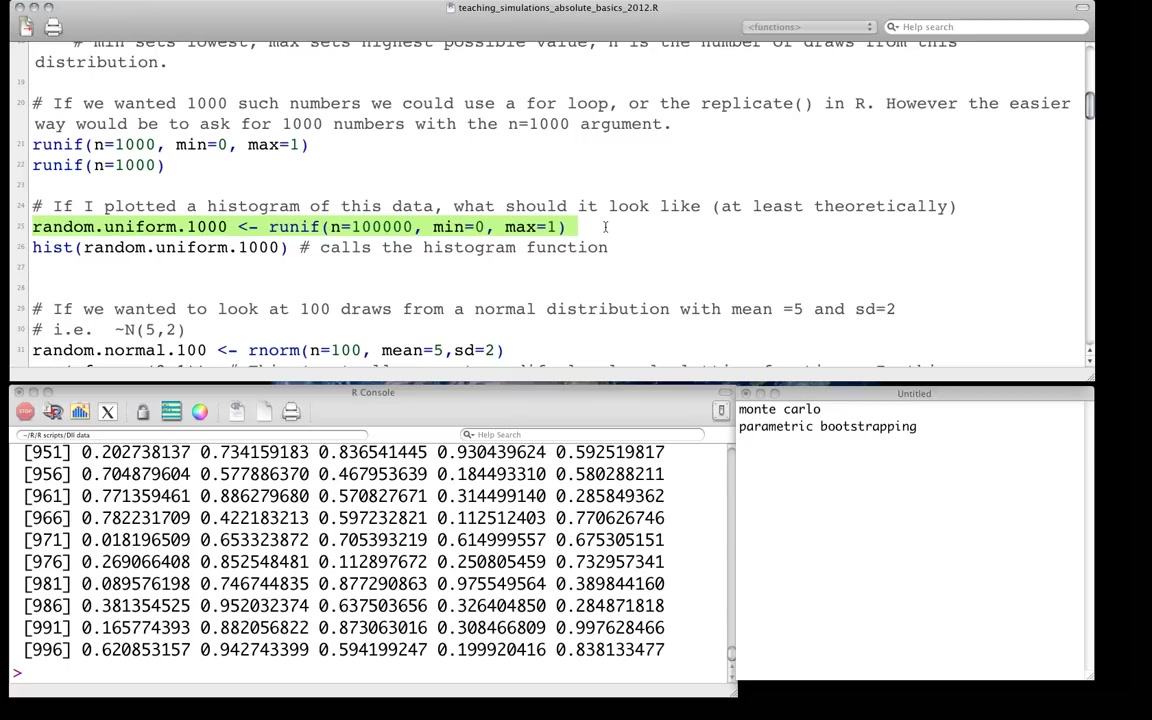Click the quit power icon in R Console
The width and height of the screenshot is (1152, 720).
(721, 411)
